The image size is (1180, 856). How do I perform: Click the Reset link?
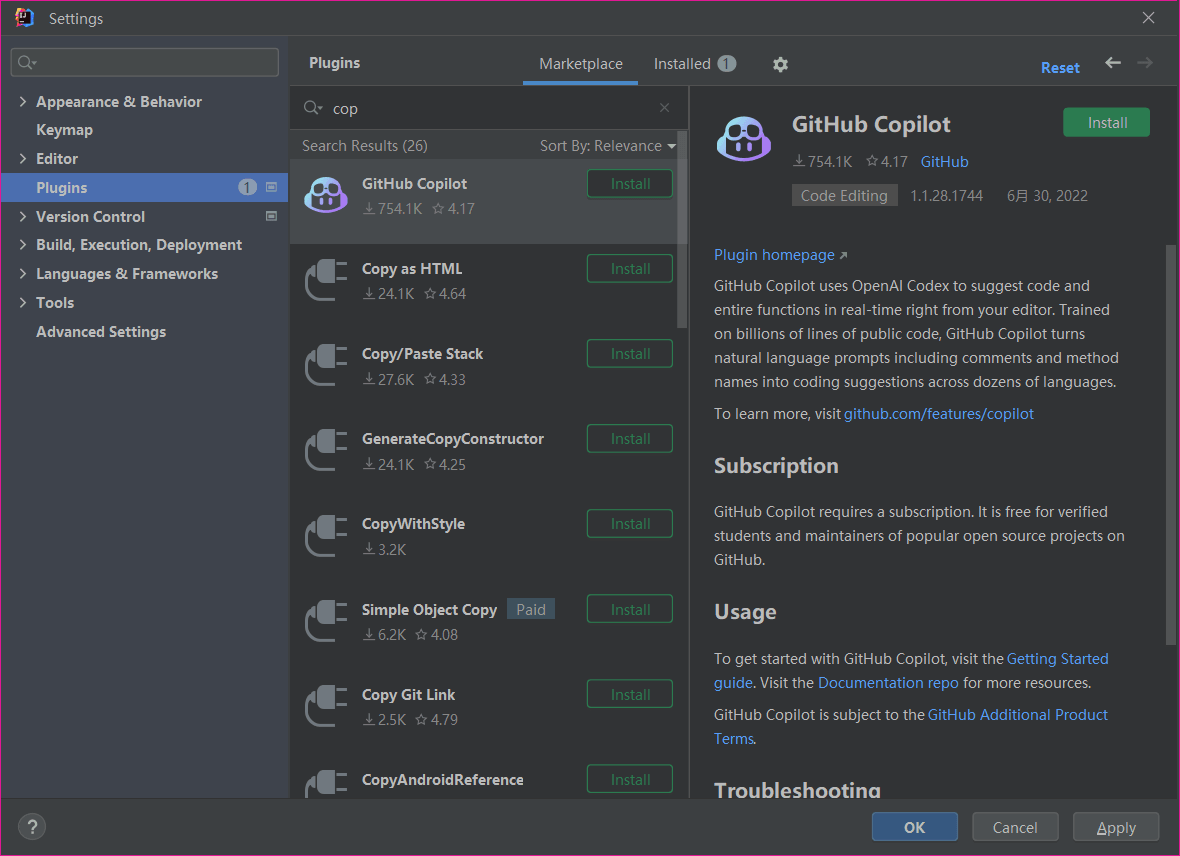tap(1060, 68)
